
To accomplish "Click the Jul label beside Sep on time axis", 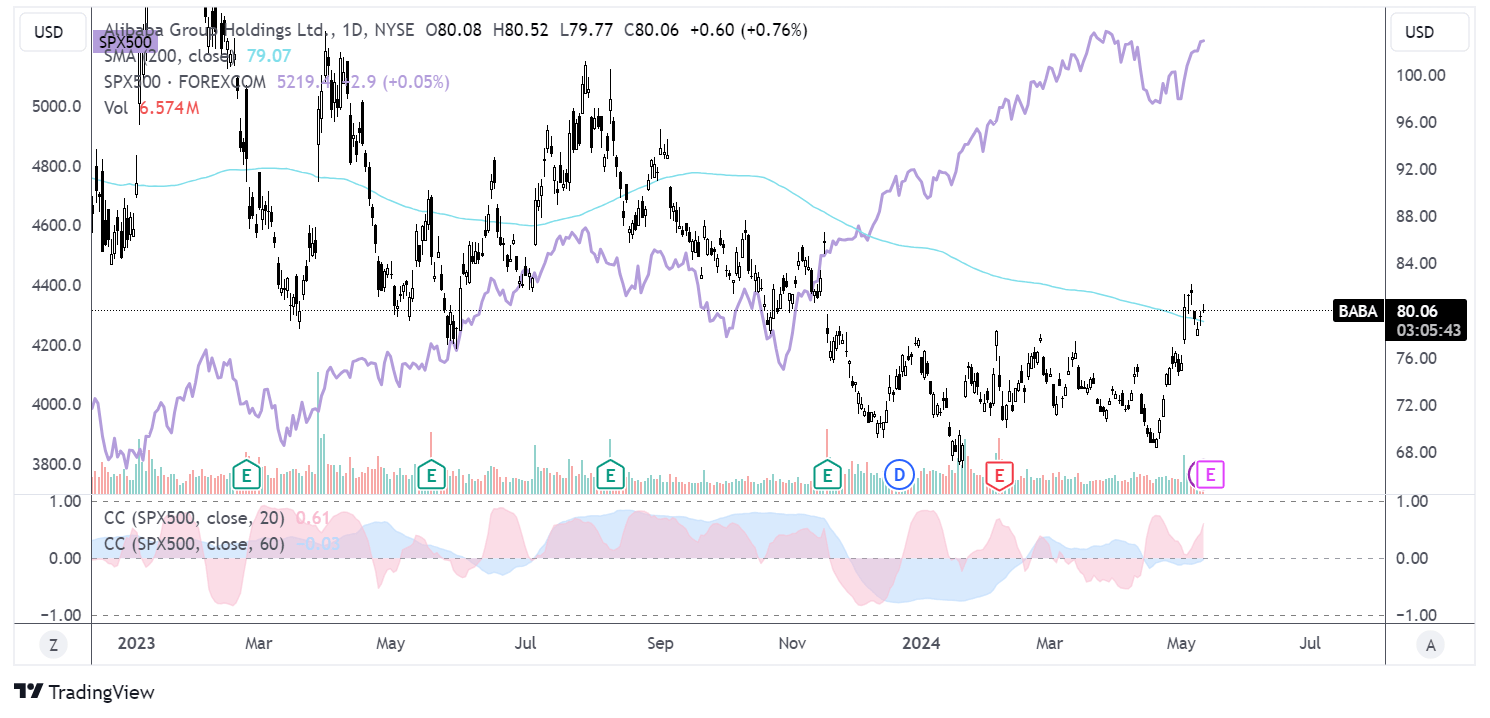I will [x=526, y=643].
